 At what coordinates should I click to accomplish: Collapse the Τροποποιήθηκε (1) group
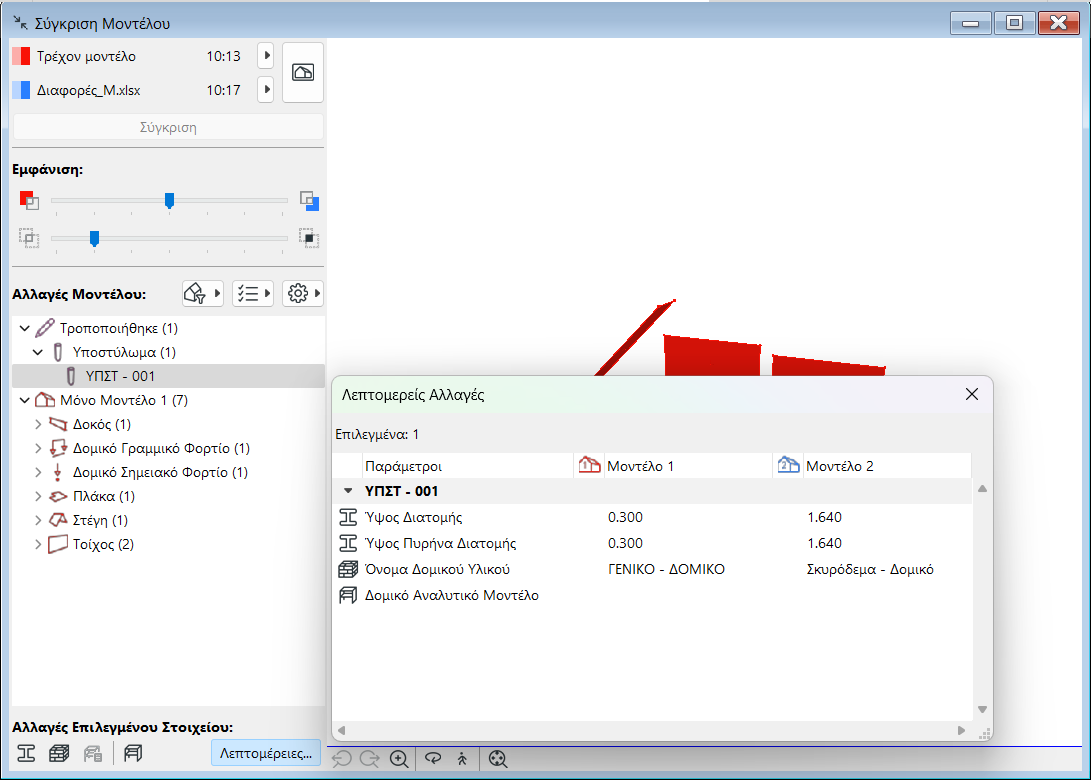coord(24,328)
